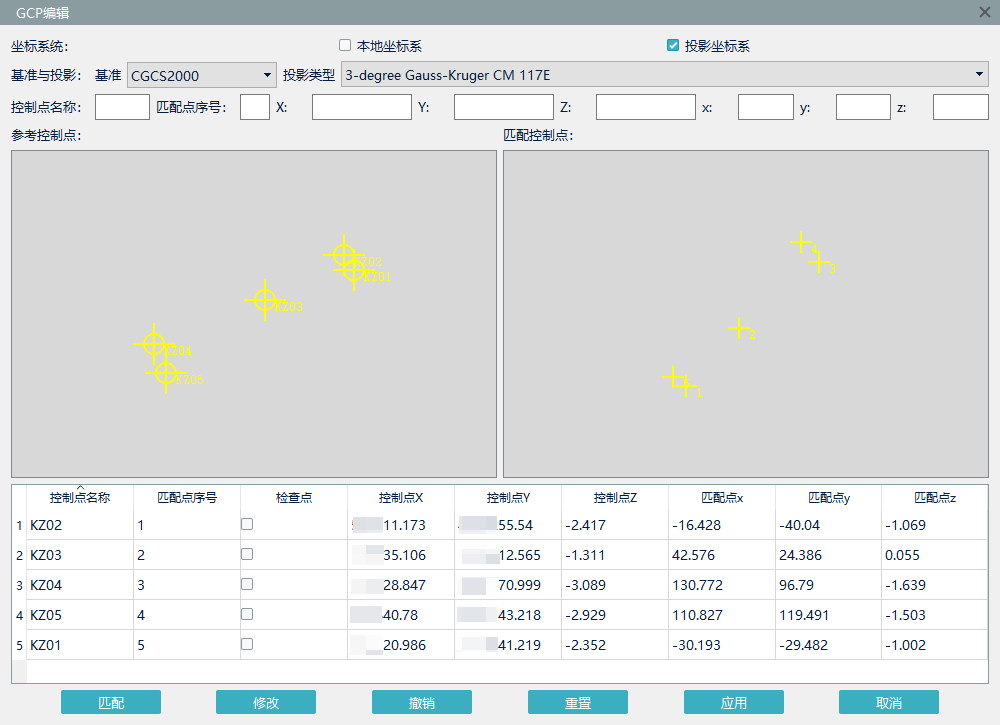
Task: Close the GCP编辑 dialog
Action: (x=984, y=12)
